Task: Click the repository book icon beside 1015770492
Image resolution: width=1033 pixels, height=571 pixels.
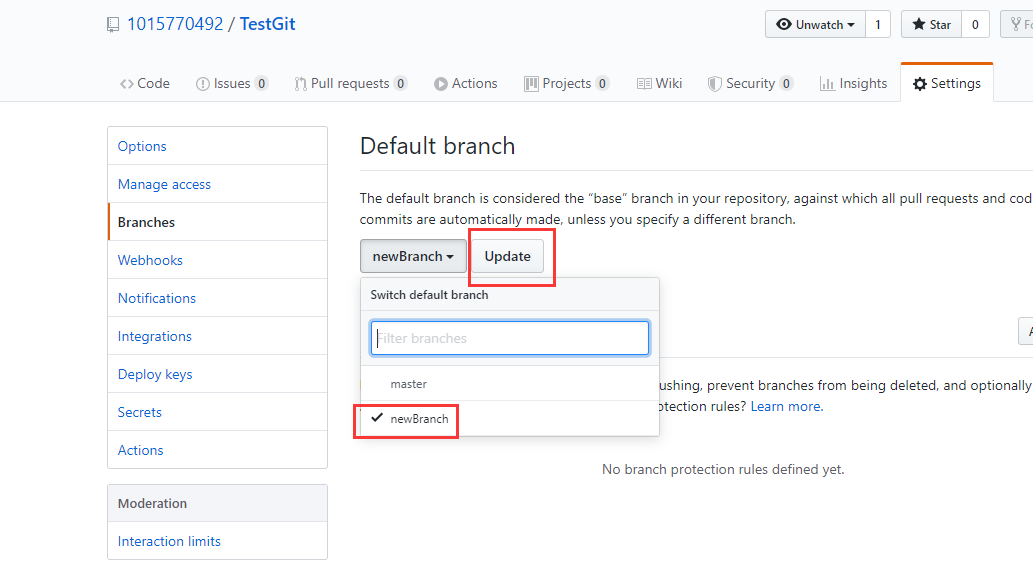Action: point(113,25)
